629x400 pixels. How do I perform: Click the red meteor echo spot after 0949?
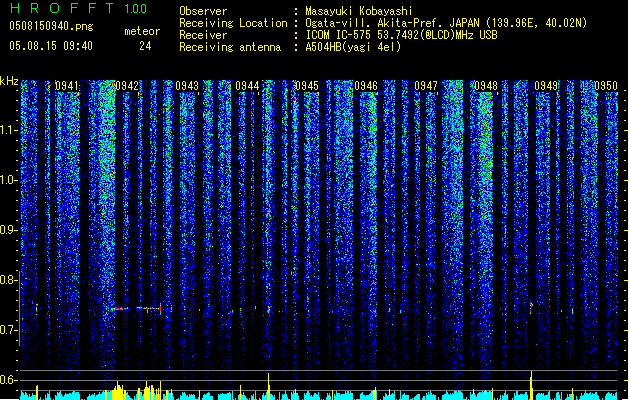click(531, 307)
